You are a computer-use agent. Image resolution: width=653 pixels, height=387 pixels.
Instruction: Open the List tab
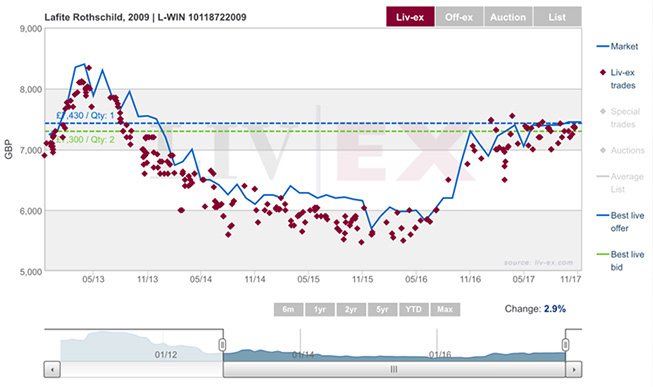point(557,17)
